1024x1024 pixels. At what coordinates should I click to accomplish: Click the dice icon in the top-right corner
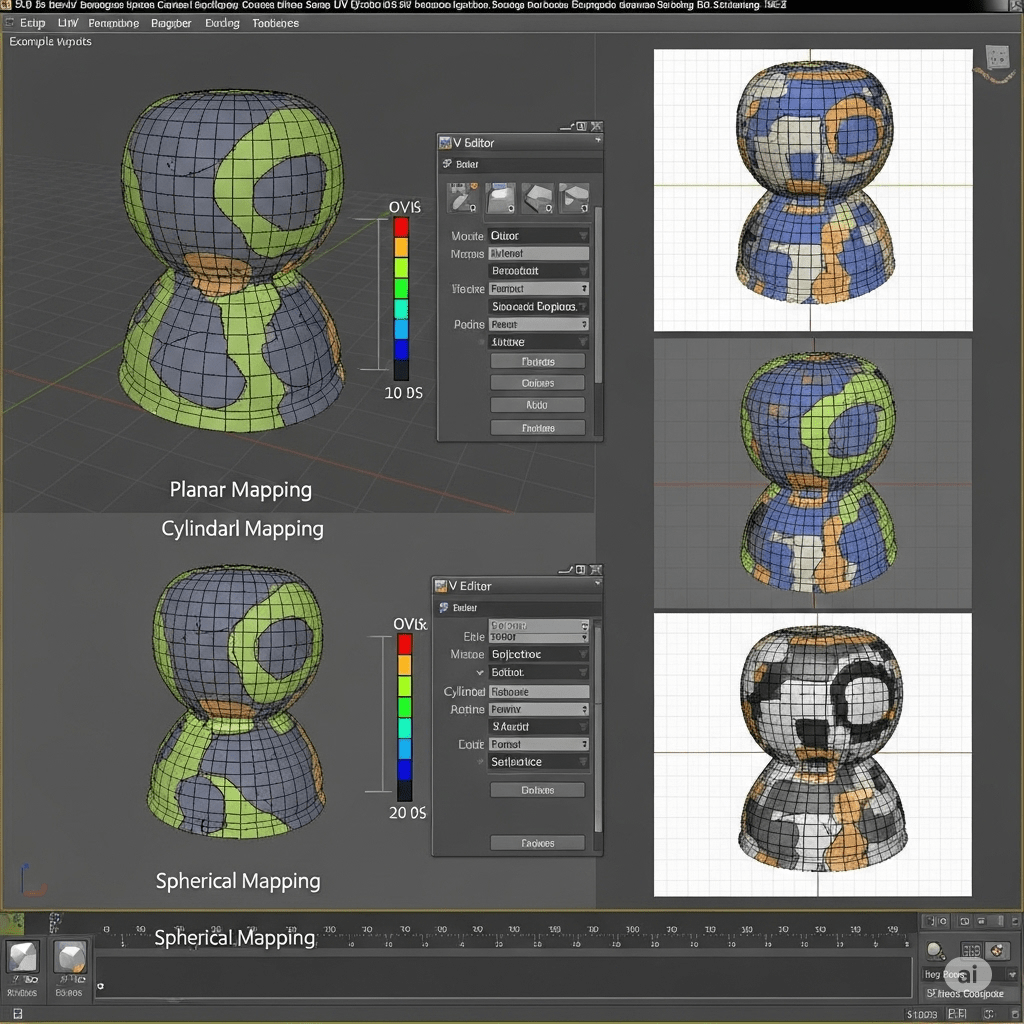click(996, 57)
